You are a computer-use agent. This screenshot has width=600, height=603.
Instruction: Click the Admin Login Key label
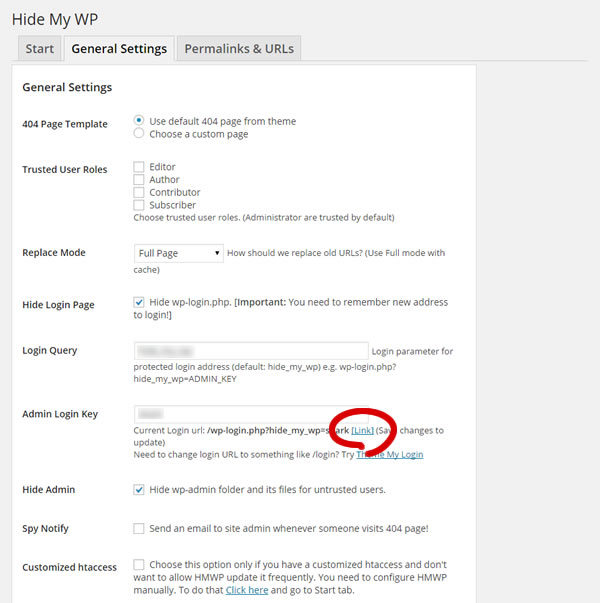pos(60,414)
